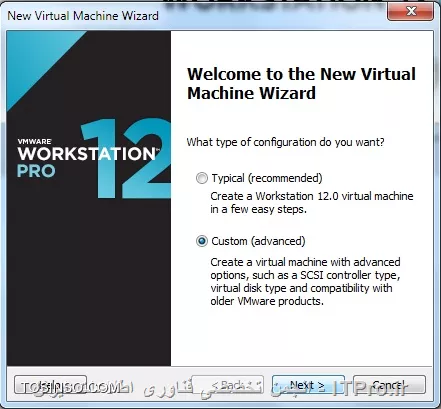Click the New Virtual Machine Wizard title bar

pos(83,16)
